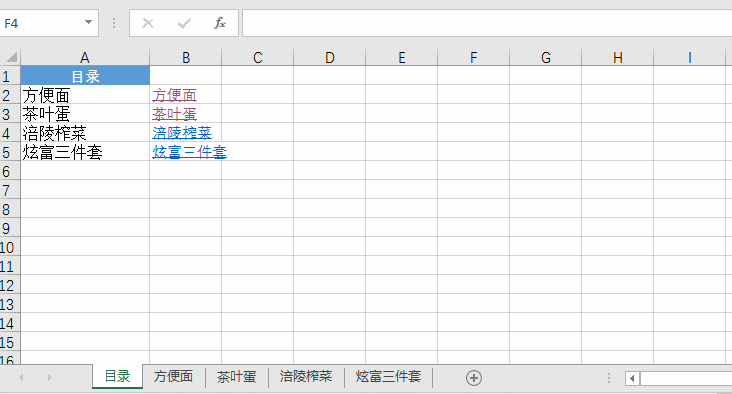The height and width of the screenshot is (394, 732).
Task: Select row 5 header
Action: tap(10, 152)
